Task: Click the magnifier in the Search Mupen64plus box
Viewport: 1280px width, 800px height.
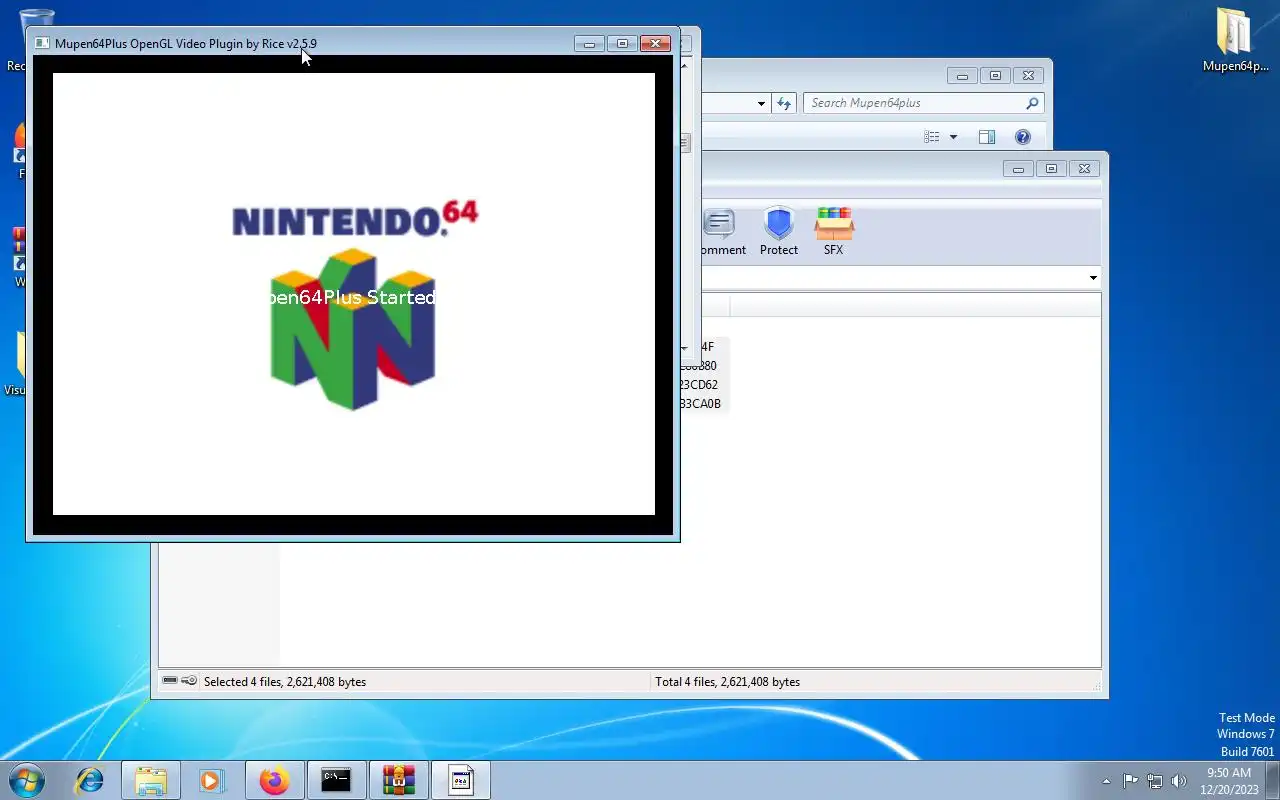Action: click(x=1032, y=103)
